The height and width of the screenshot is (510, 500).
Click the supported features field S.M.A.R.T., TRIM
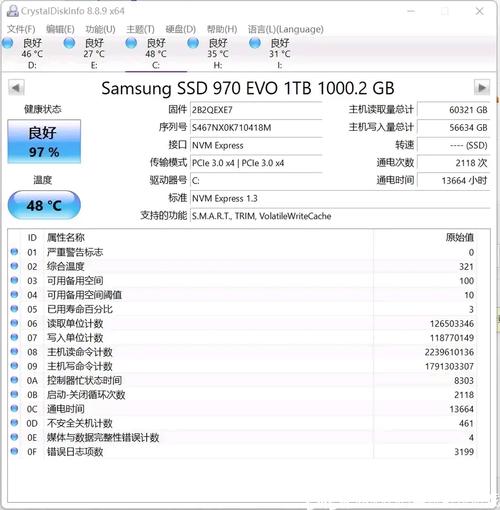(x=340, y=216)
